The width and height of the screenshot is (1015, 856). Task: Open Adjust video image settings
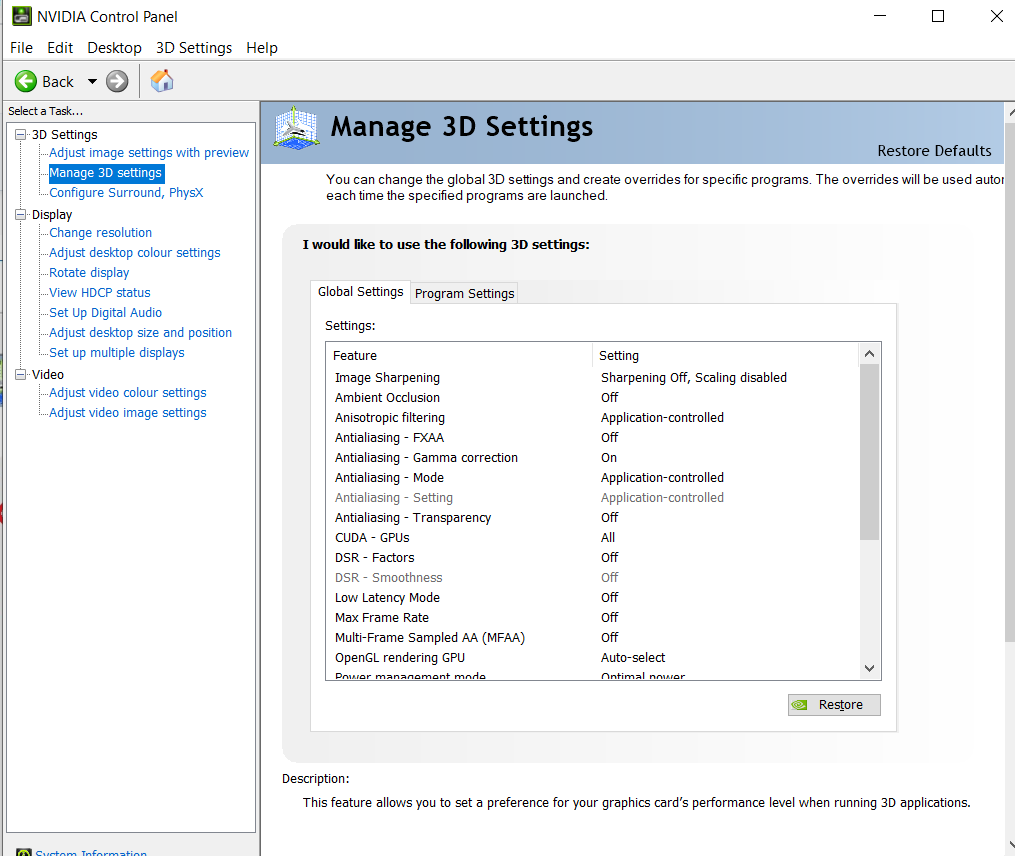click(128, 413)
